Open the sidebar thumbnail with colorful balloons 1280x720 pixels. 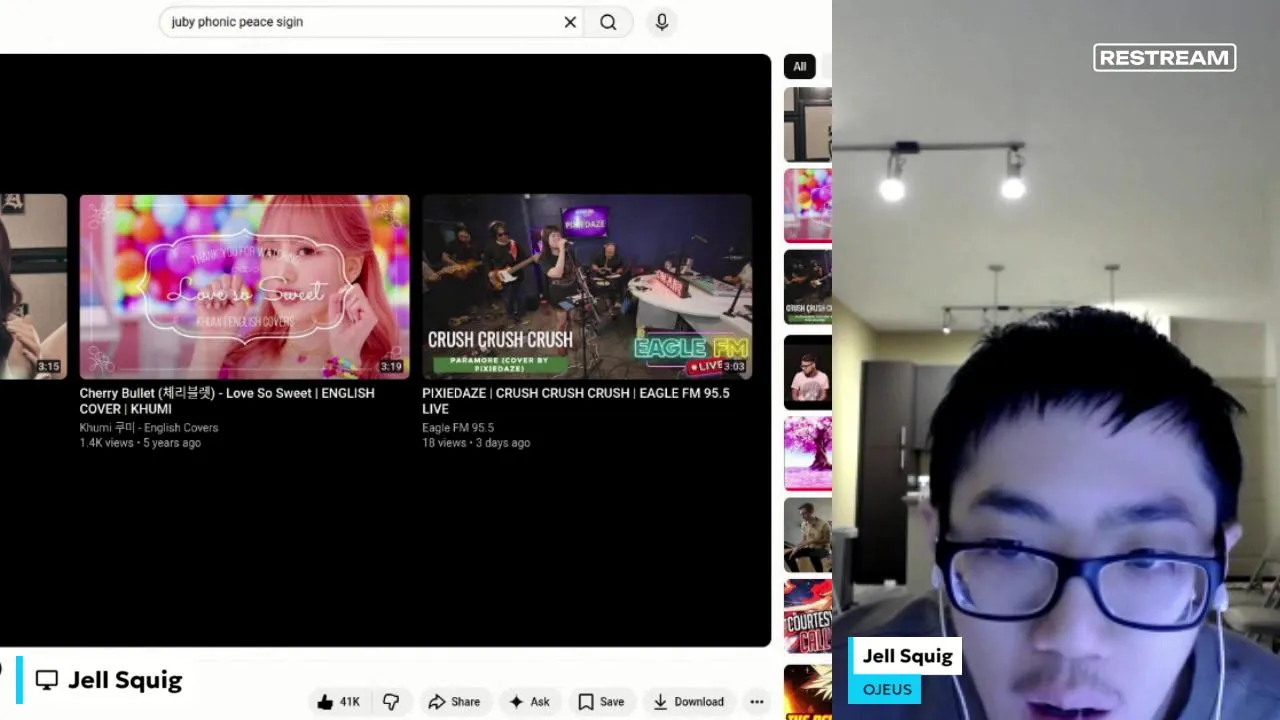coord(808,206)
